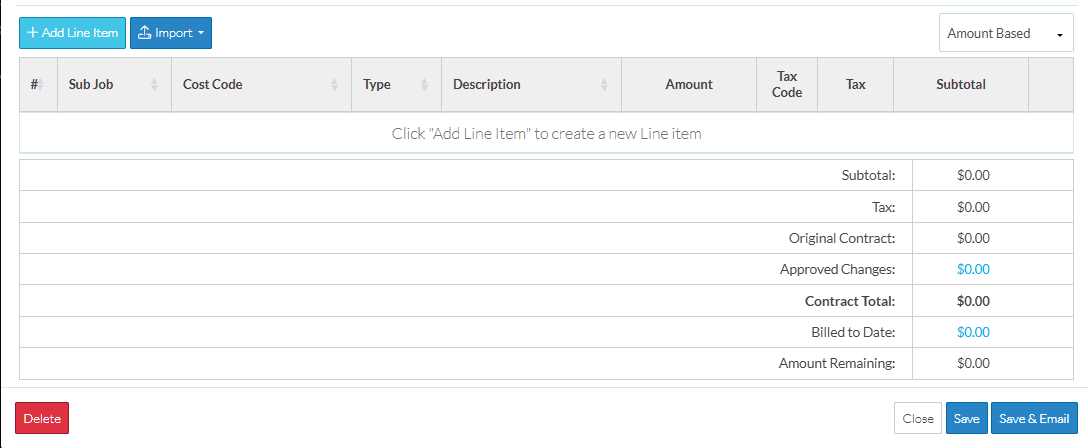Image resolution: width=1088 pixels, height=448 pixels.
Task: Select the Subtotal column header
Action: (960, 85)
